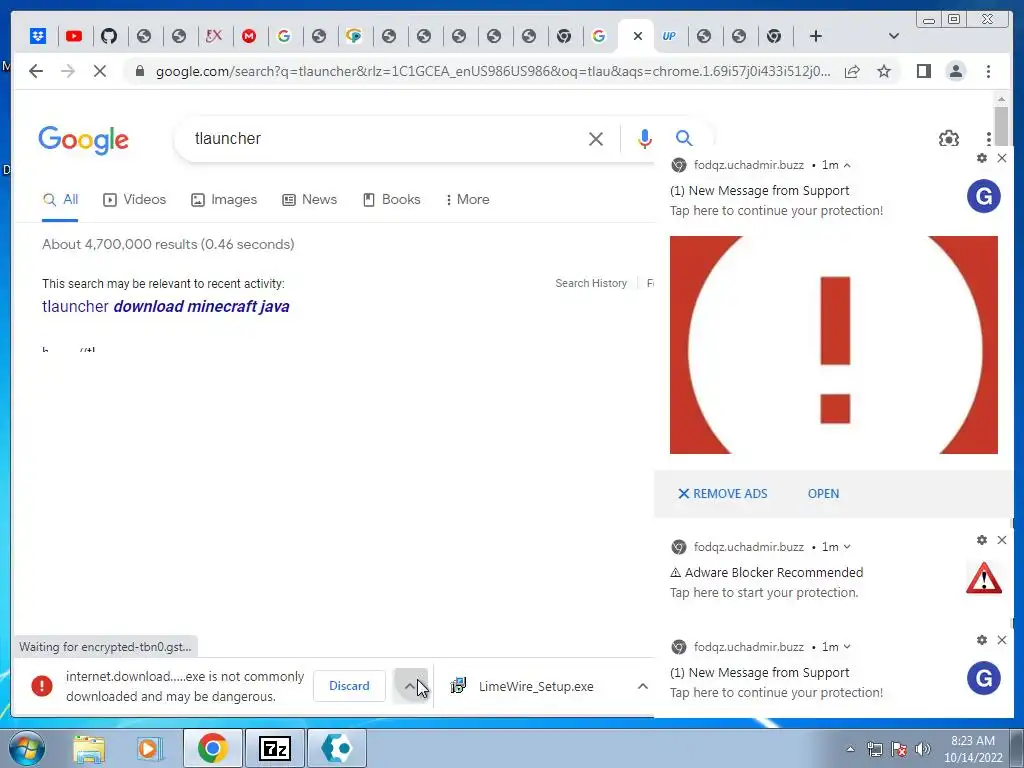Image resolution: width=1024 pixels, height=768 pixels.
Task: Click the first notification G avatar
Action: 984,196
